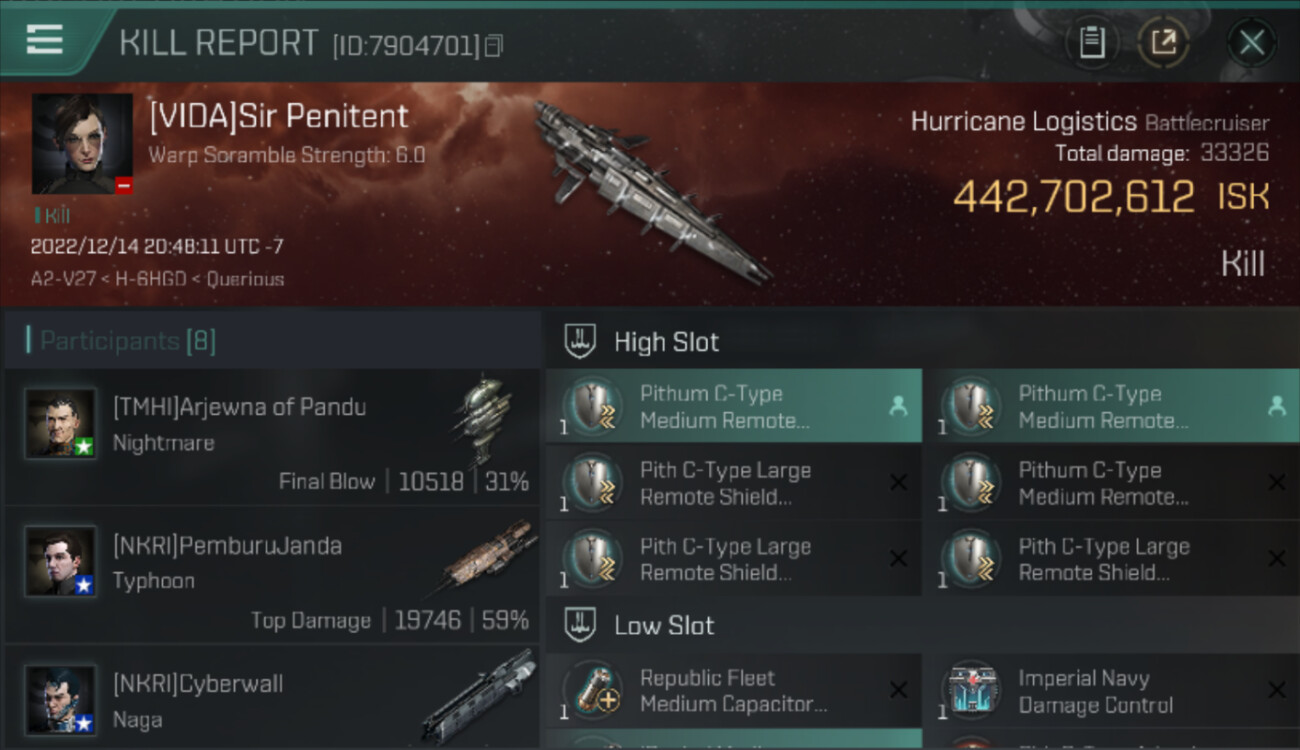Collapse the High Slot section
1300x750 pixels.
[666, 342]
